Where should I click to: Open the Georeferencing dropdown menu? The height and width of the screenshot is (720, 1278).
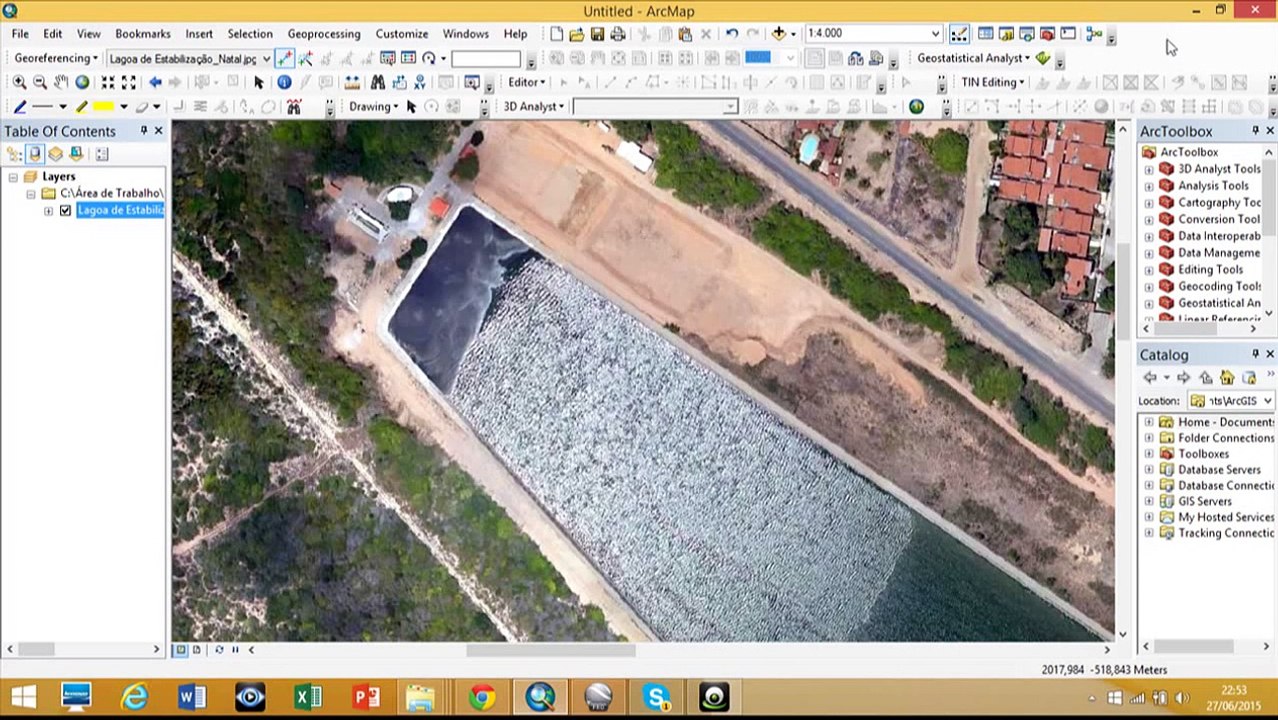[x=56, y=58]
